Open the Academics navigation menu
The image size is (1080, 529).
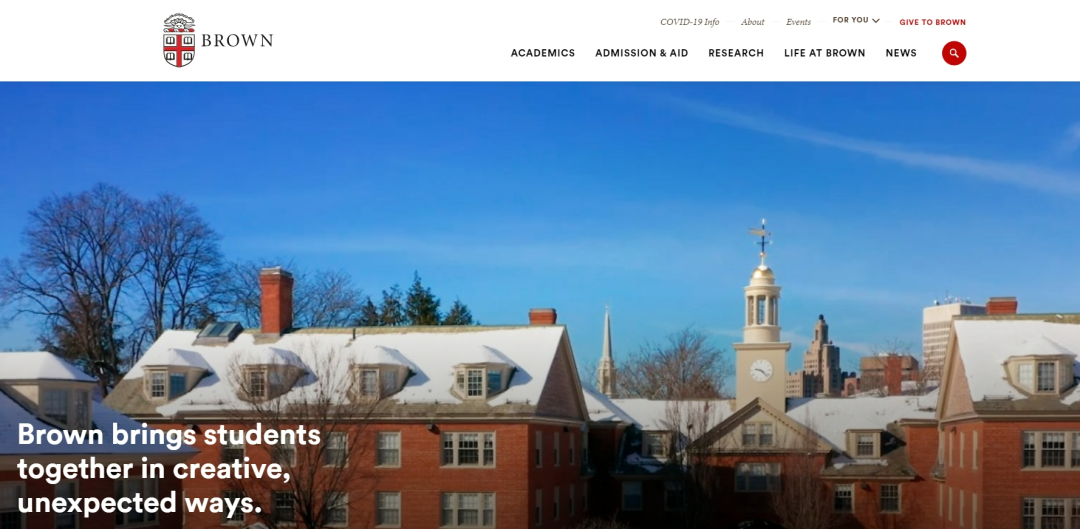tap(543, 53)
